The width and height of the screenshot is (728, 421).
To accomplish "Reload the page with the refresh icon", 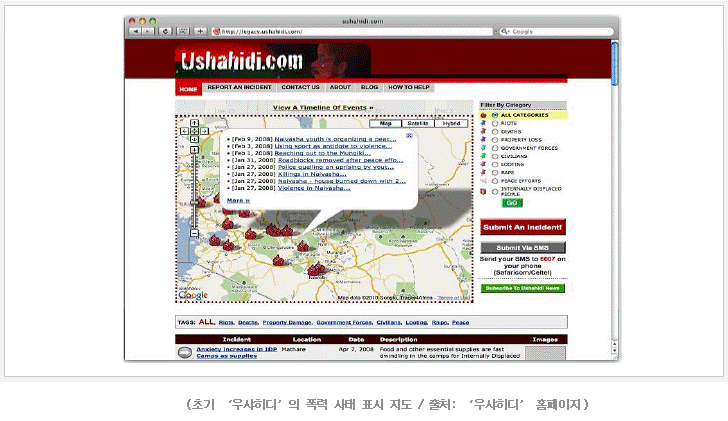I will tap(165, 32).
